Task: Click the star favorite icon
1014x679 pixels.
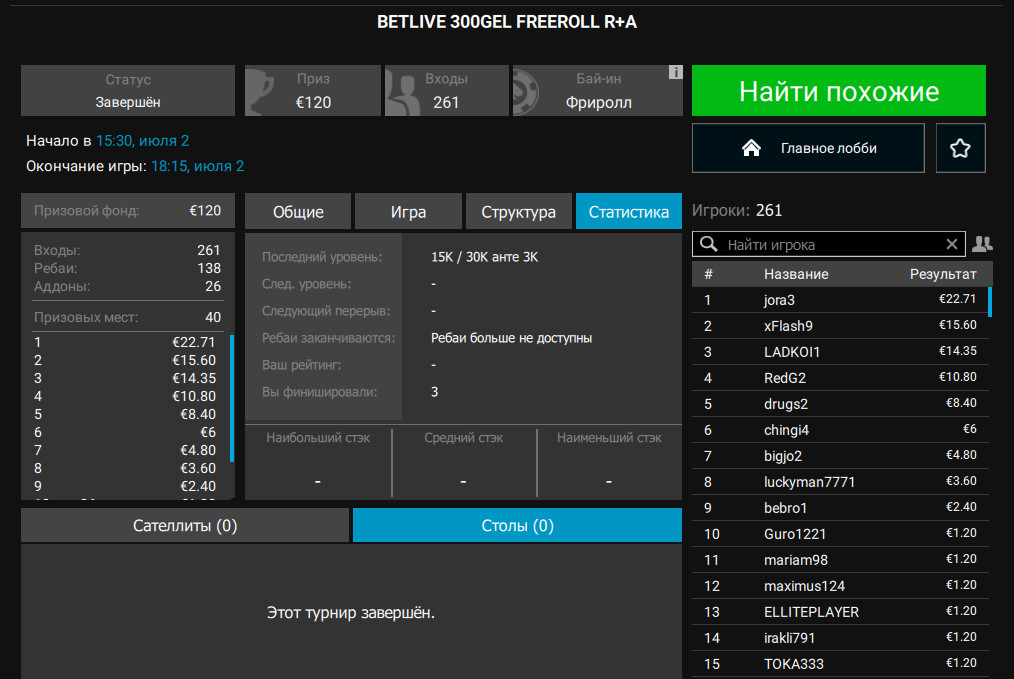Action: tap(960, 148)
